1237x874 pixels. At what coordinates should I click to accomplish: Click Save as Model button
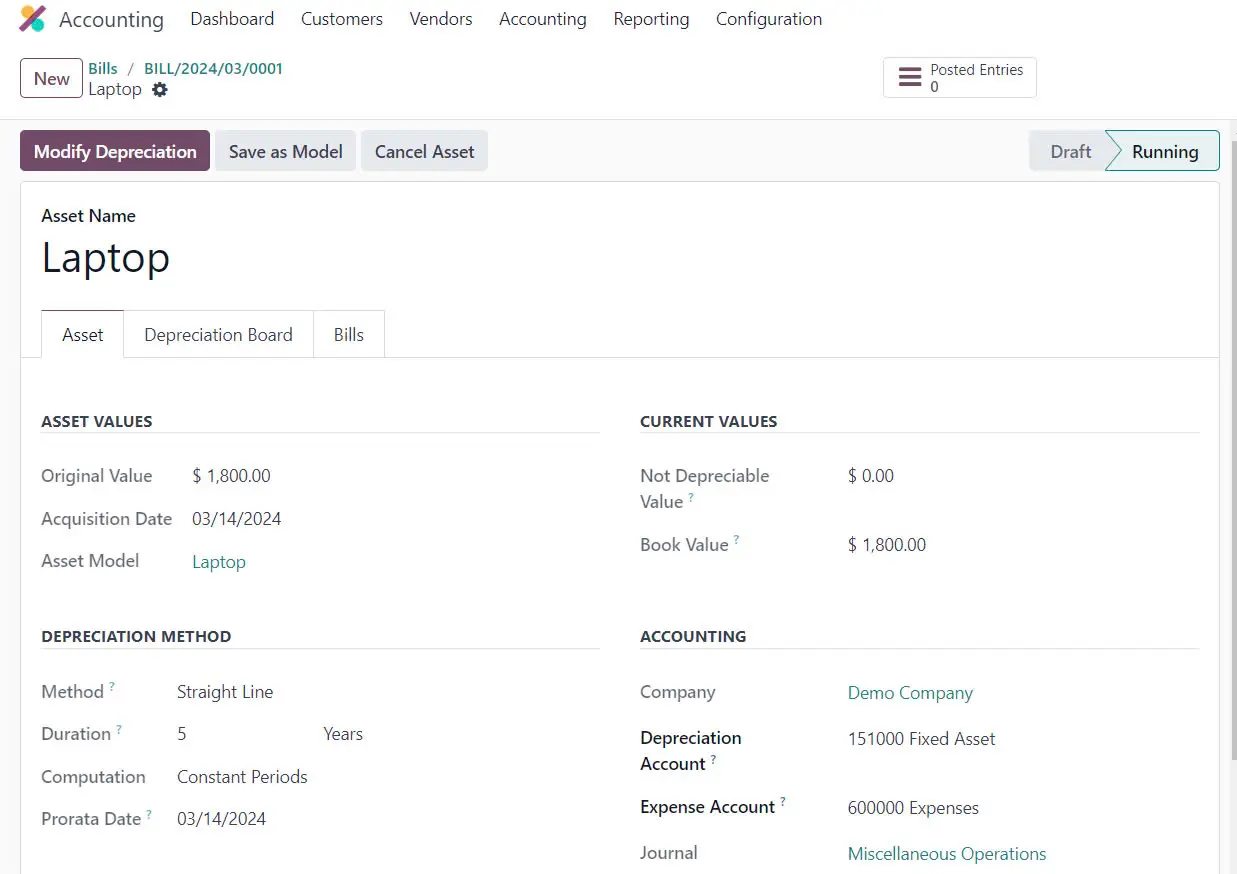click(x=285, y=151)
